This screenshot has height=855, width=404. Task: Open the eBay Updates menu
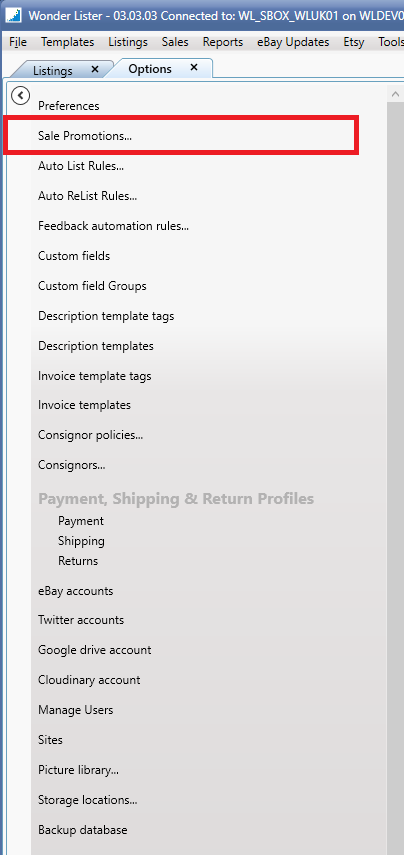[293, 42]
